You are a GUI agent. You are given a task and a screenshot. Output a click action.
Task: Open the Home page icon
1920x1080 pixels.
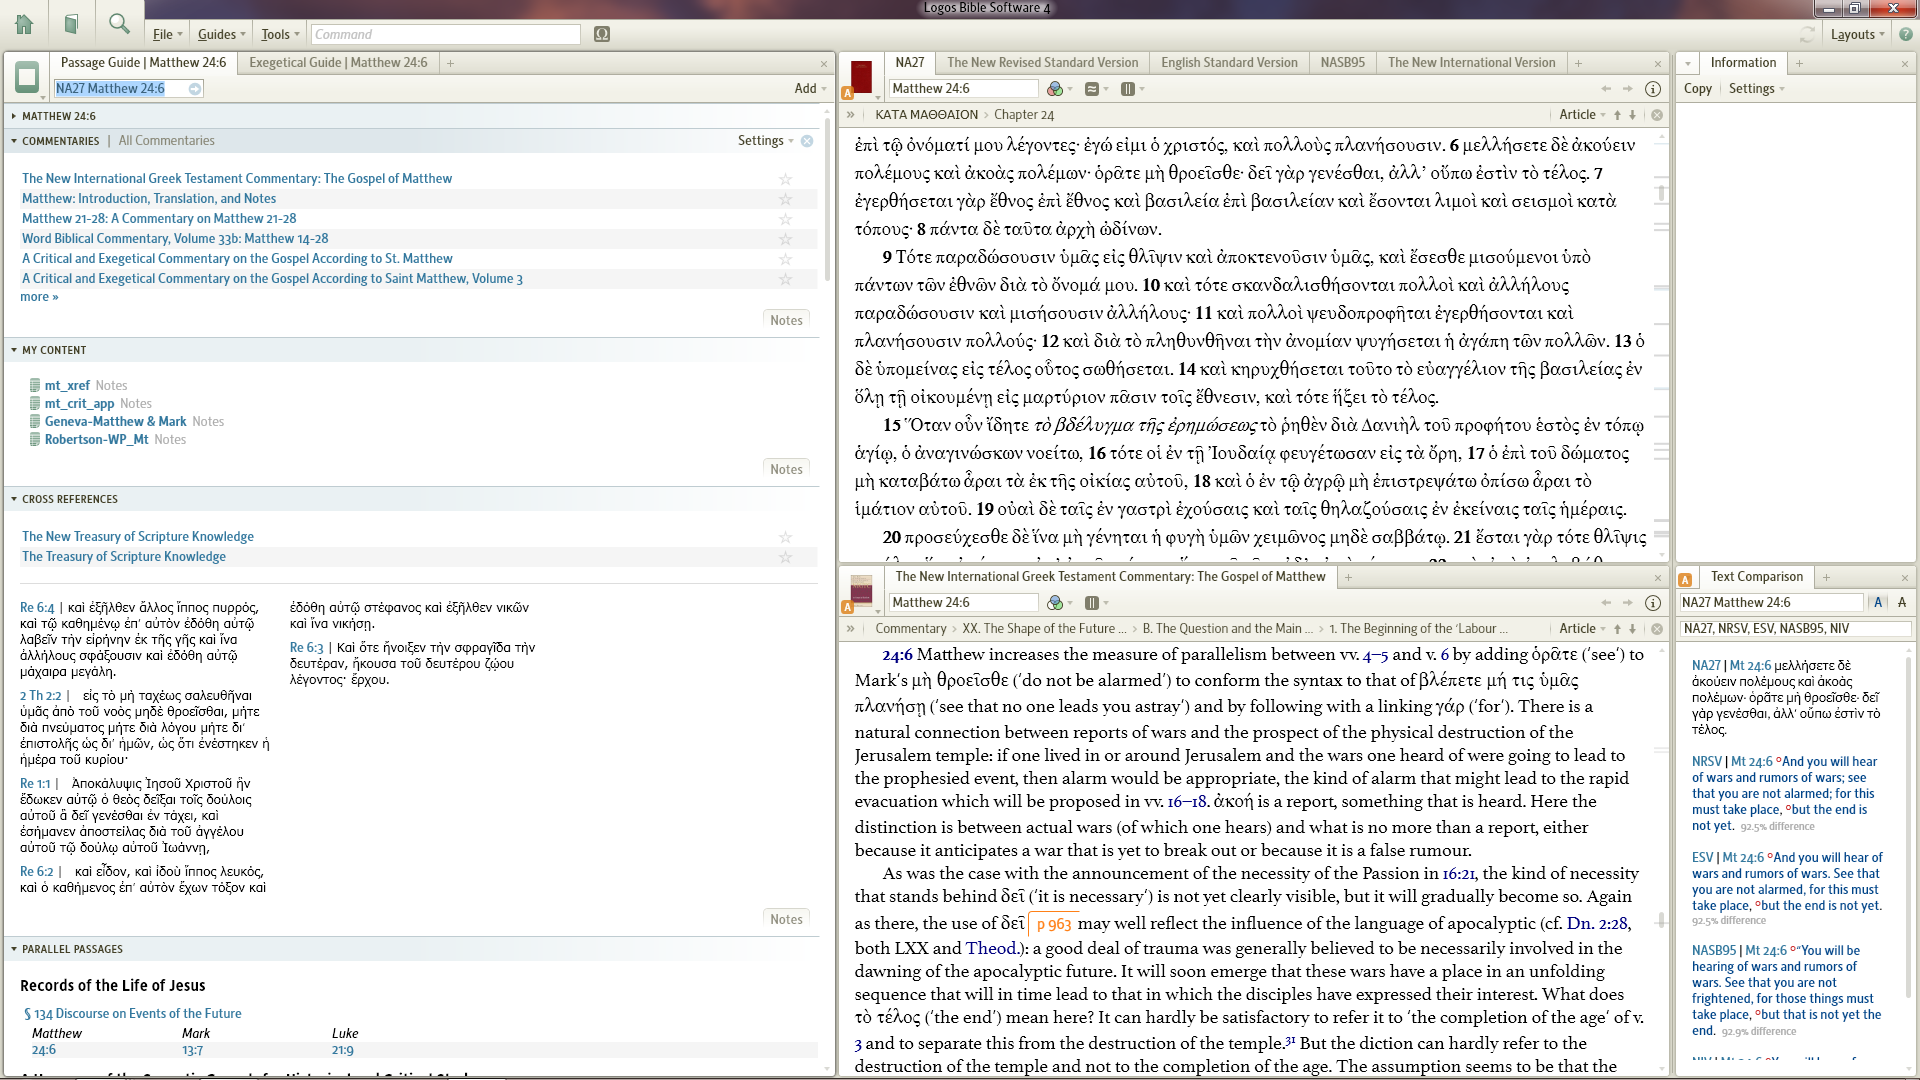(24, 24)
